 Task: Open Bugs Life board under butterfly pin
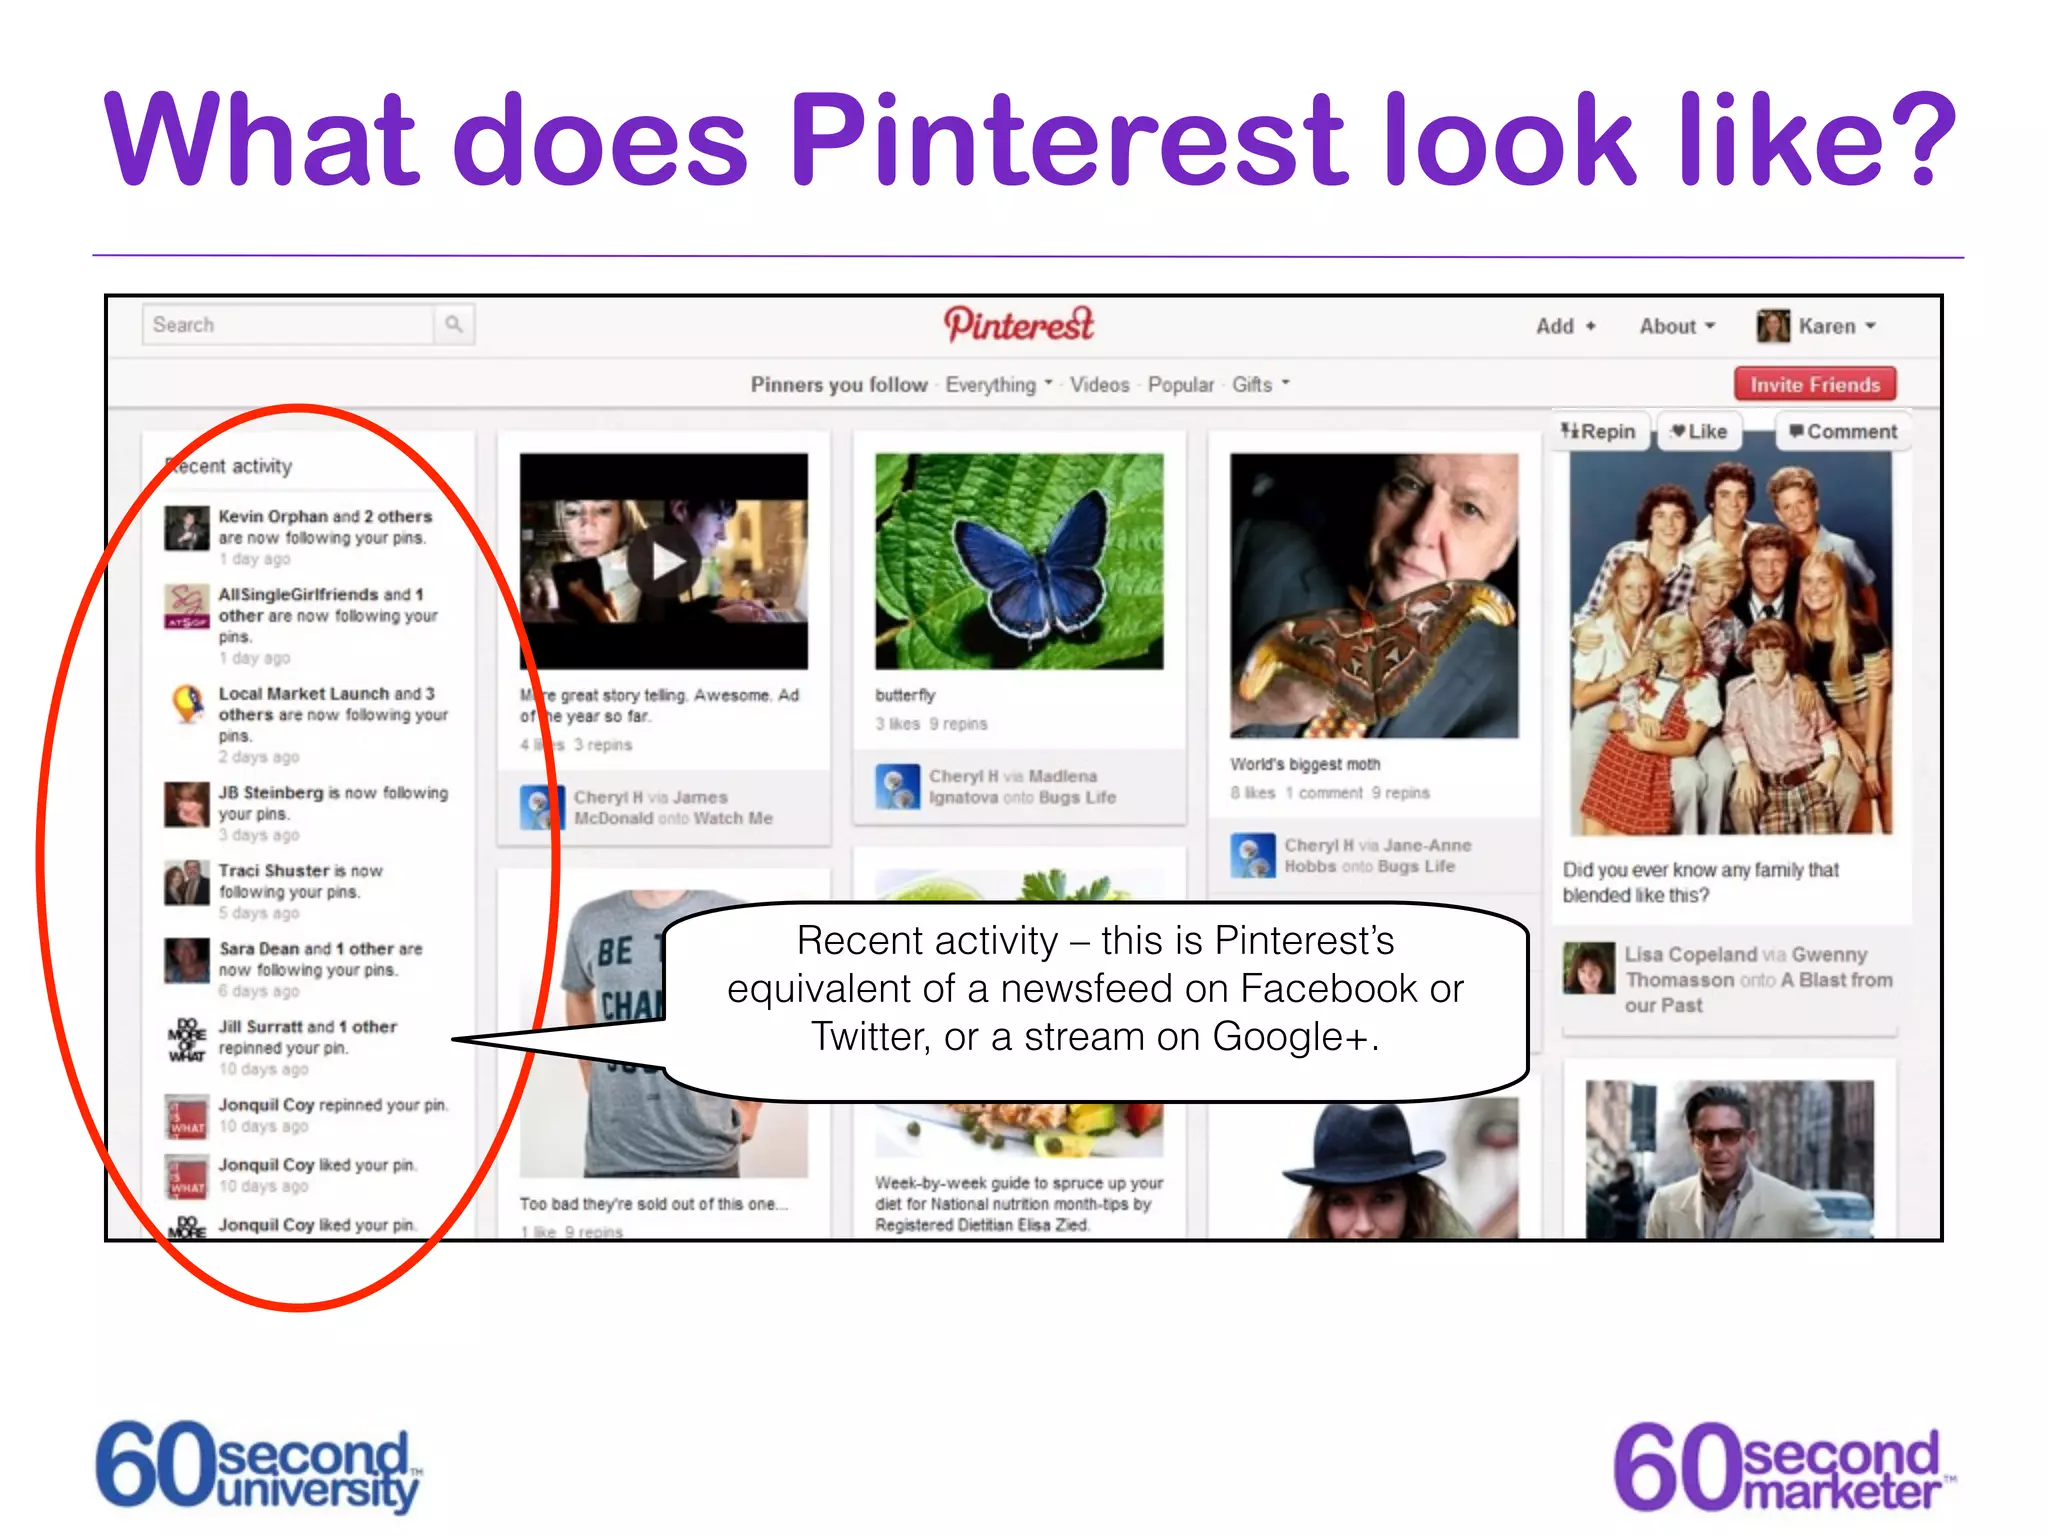pyautogui.click(x=1077, y=797)
